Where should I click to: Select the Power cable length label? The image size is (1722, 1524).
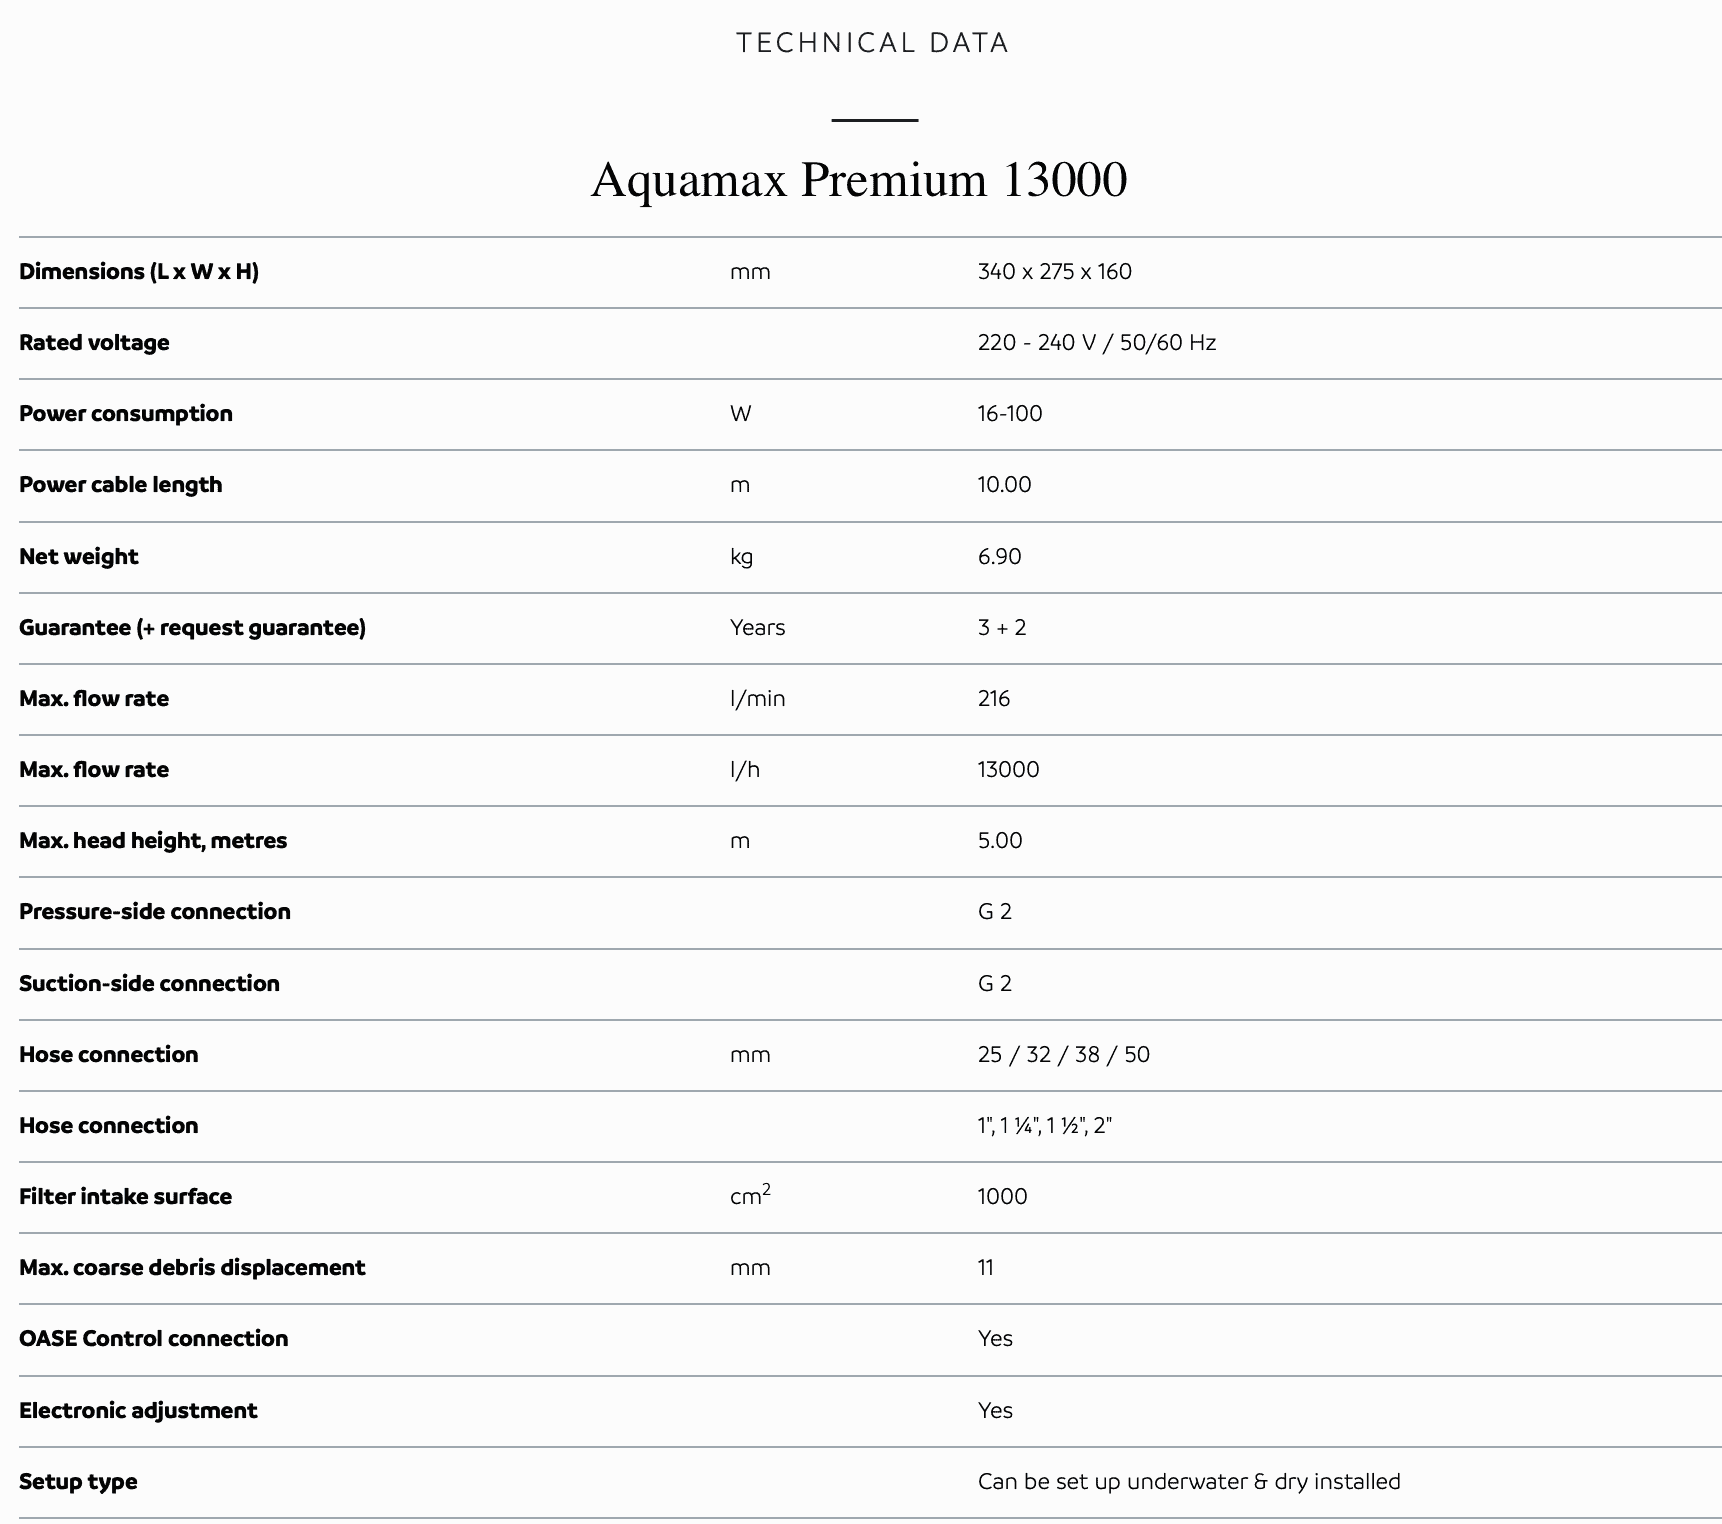(121, 485)
